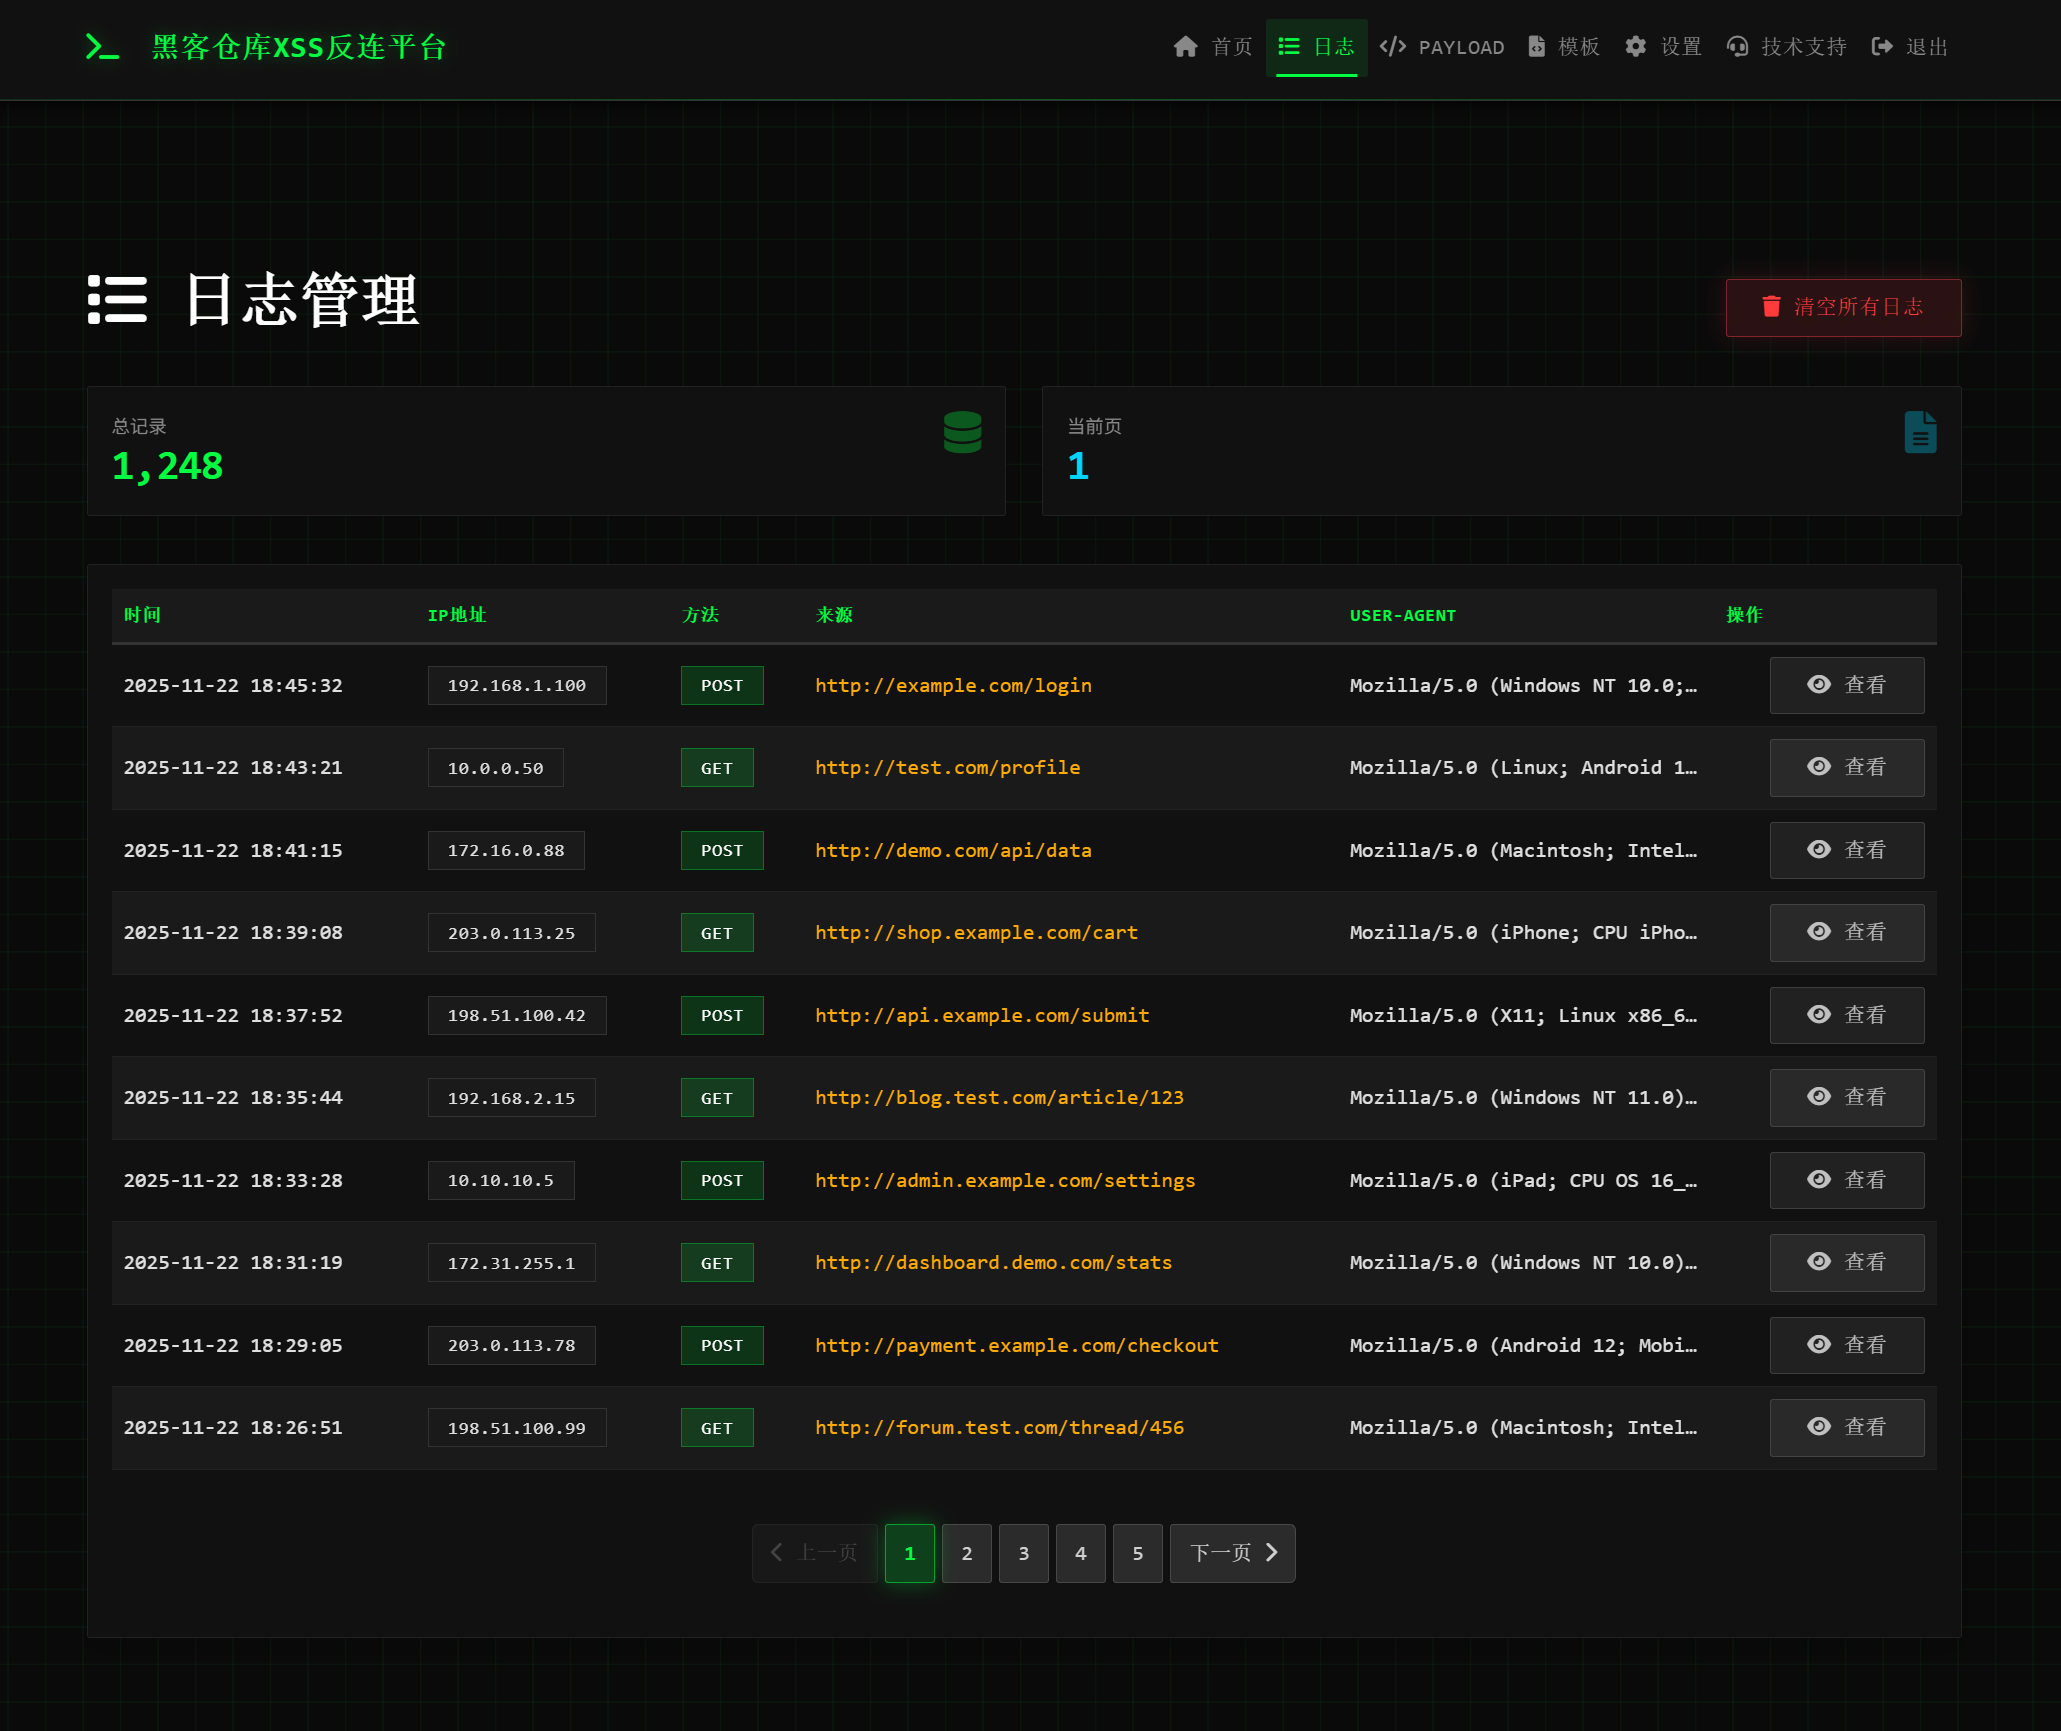
Task: Click the 技术支持 headset icon
Action: (1737, 47)
